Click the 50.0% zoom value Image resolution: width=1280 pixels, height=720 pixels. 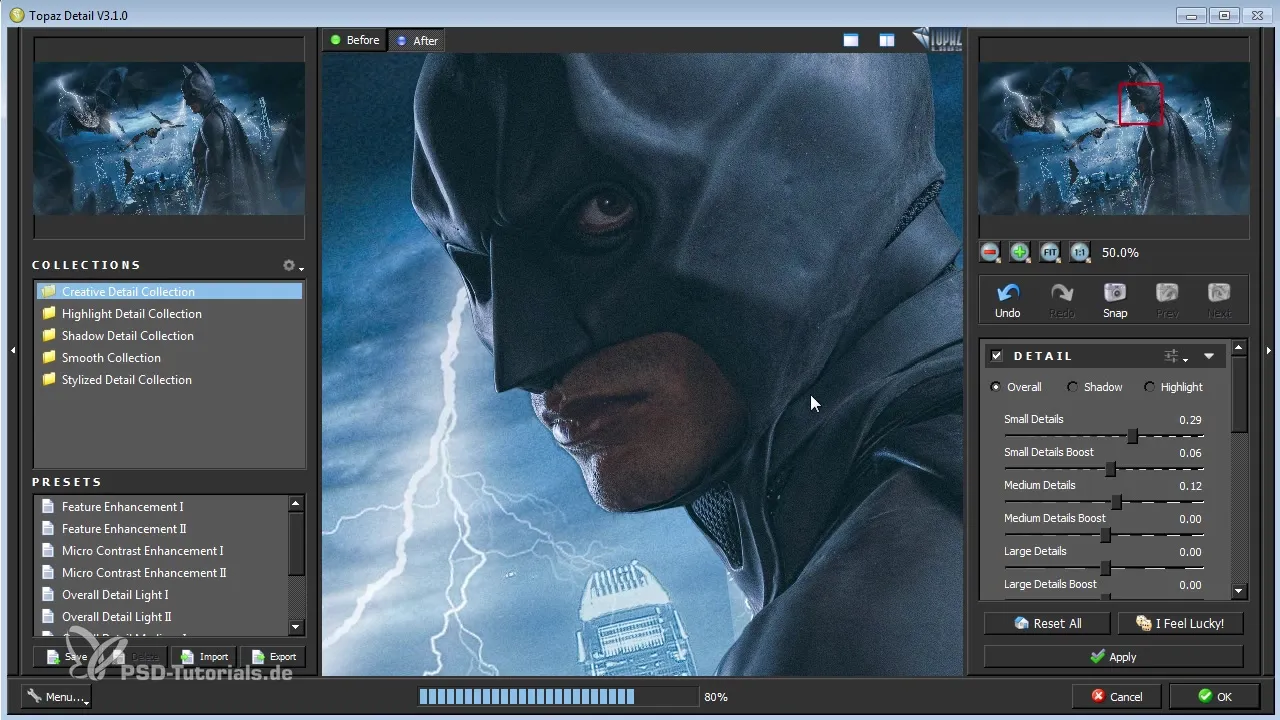(x=1120, y=253)
